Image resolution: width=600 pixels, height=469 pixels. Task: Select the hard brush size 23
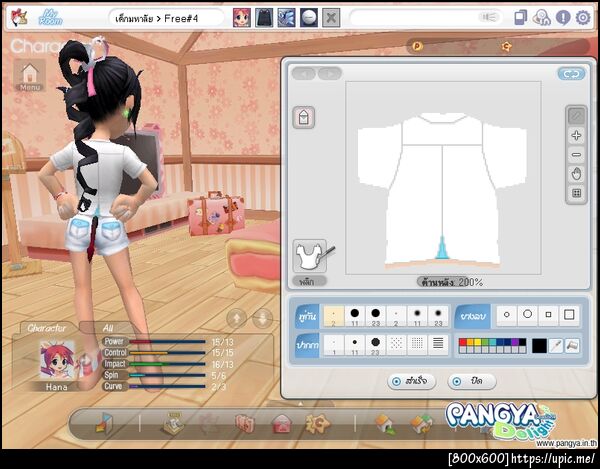click(x=375, y=316)
